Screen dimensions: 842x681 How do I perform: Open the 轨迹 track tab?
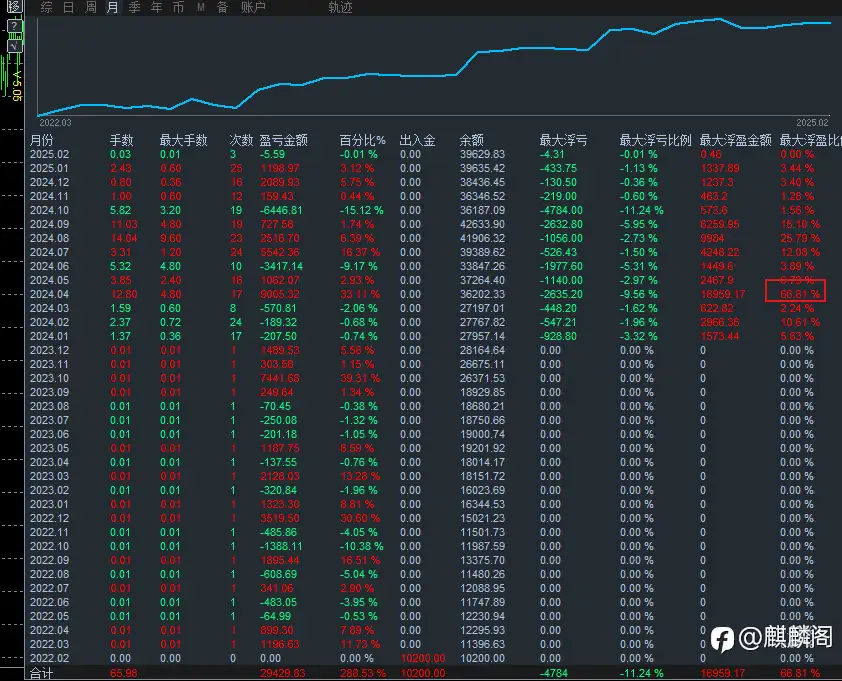(x=340, y=7)
